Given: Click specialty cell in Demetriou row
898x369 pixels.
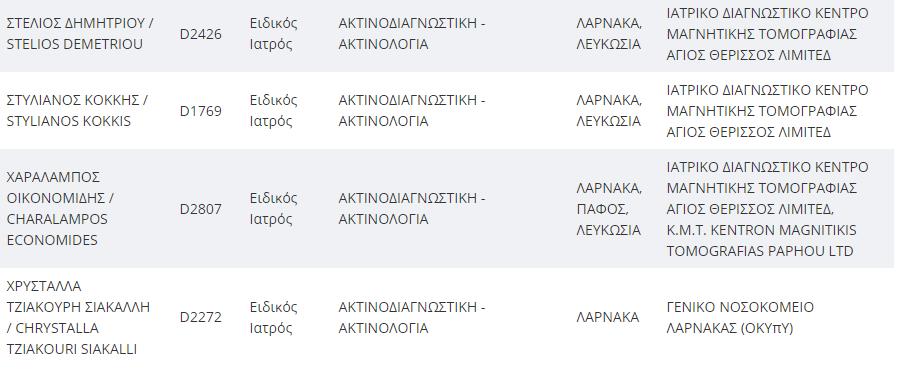Looking at the screenshot, I should coord(412,34).
